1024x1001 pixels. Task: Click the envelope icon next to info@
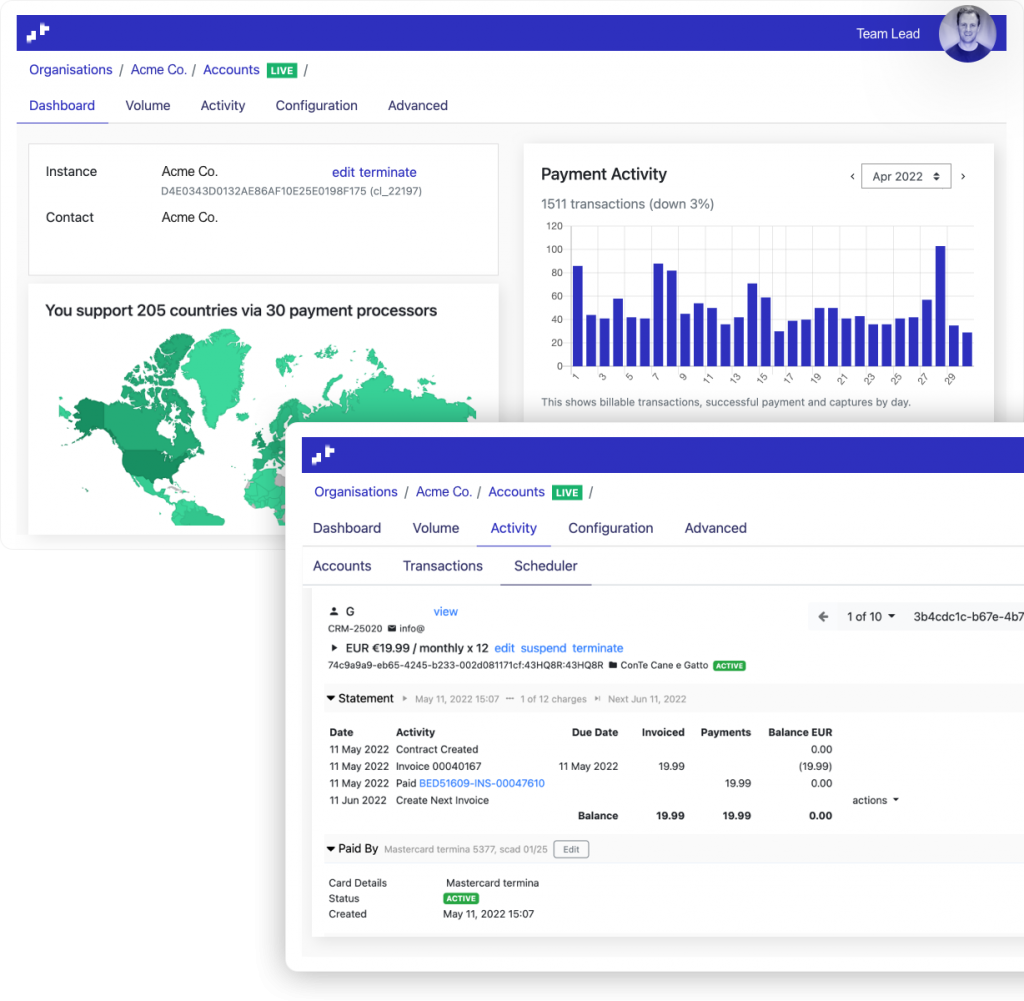[x=392, y=629]
